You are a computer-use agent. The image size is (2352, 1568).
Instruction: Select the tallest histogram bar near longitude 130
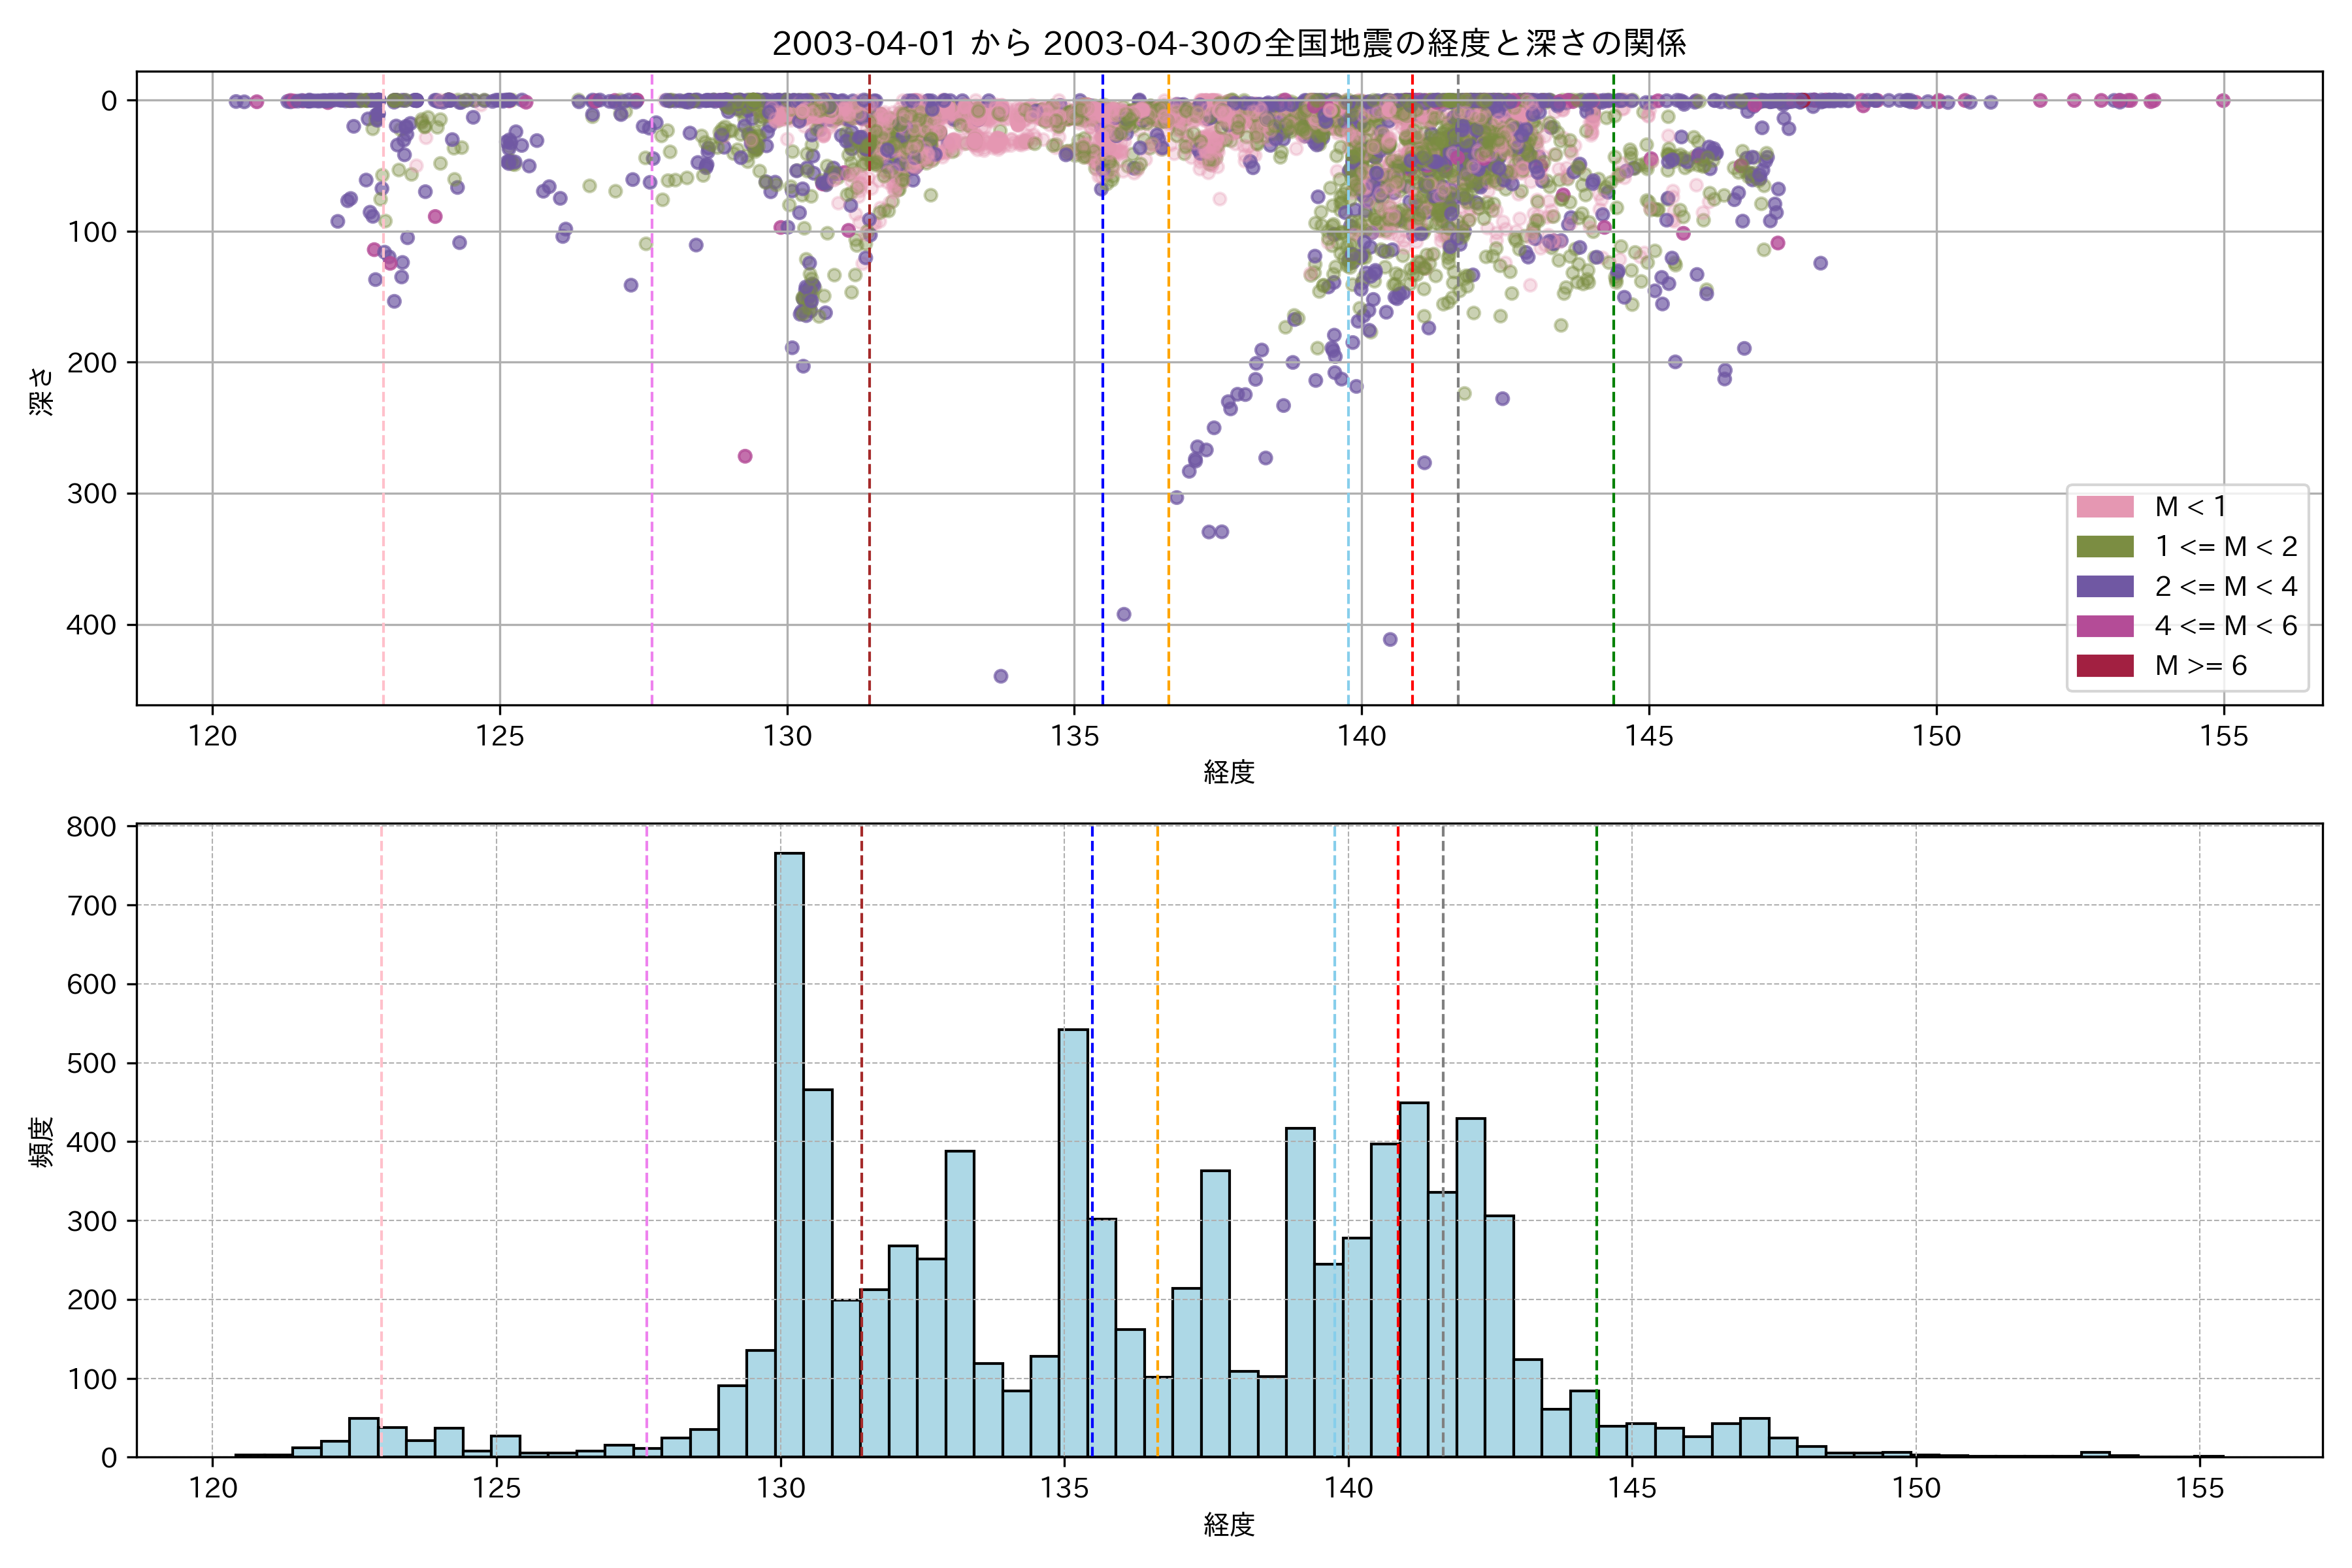[x=789, y=1150]
